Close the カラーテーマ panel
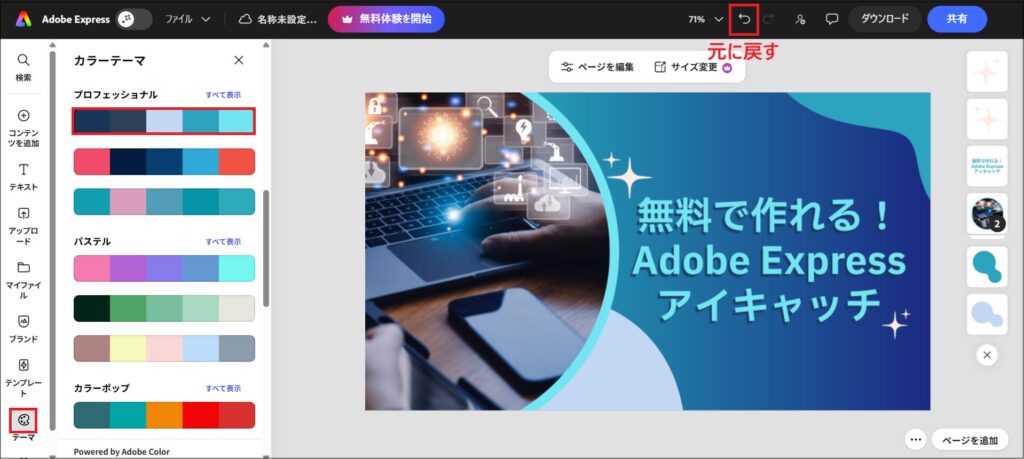 [239, 60]
